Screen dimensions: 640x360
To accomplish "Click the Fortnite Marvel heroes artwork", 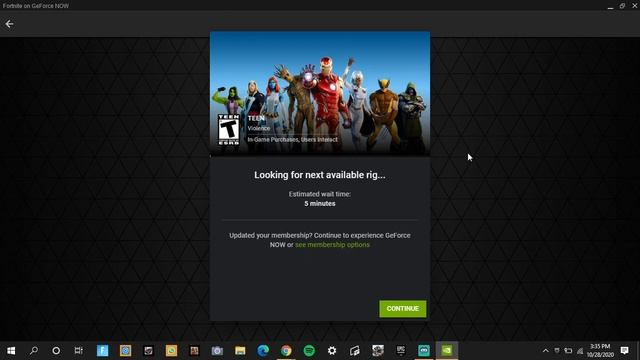I will (320, 93).
